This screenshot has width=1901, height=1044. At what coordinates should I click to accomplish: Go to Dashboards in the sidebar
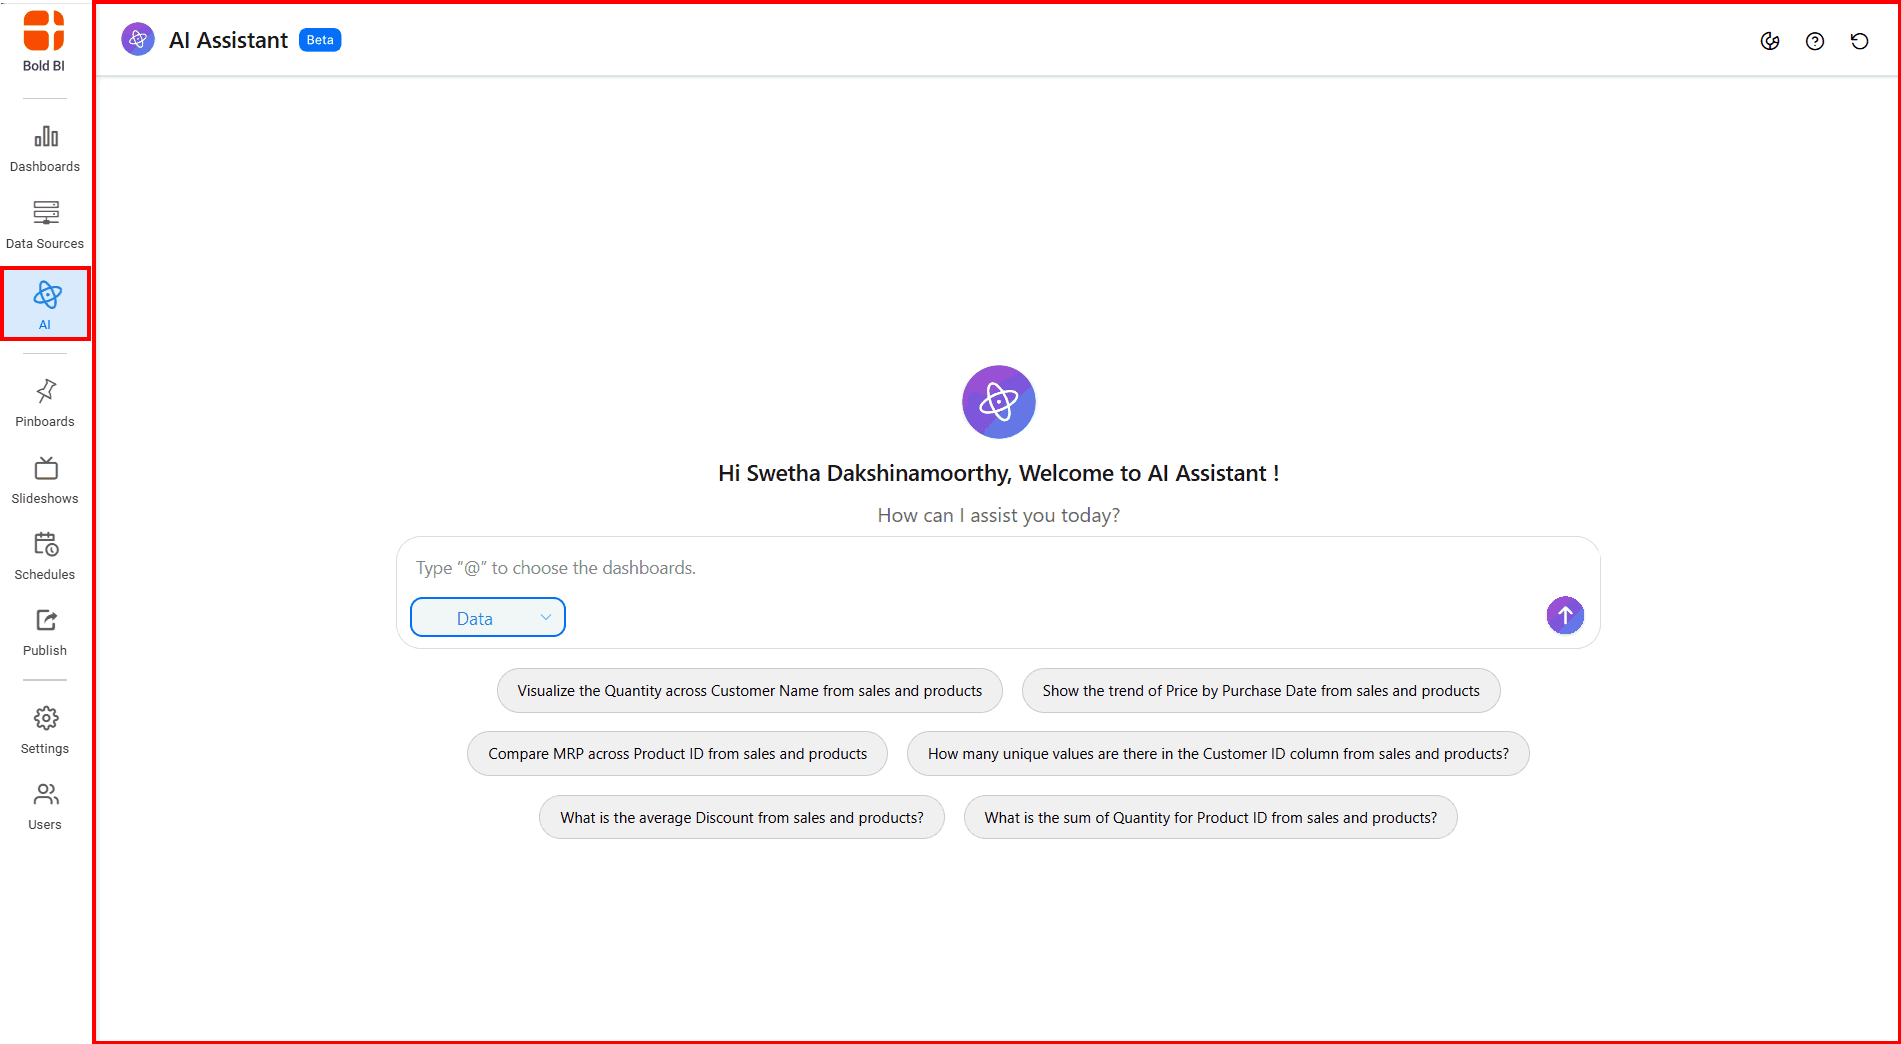(x=45, y=149)
